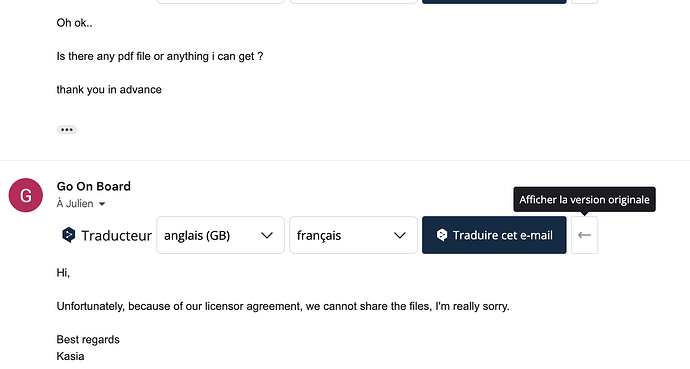Expand recipient details arrow next to À Julien
Screen dimensions: 690x369
coord(102,204)
